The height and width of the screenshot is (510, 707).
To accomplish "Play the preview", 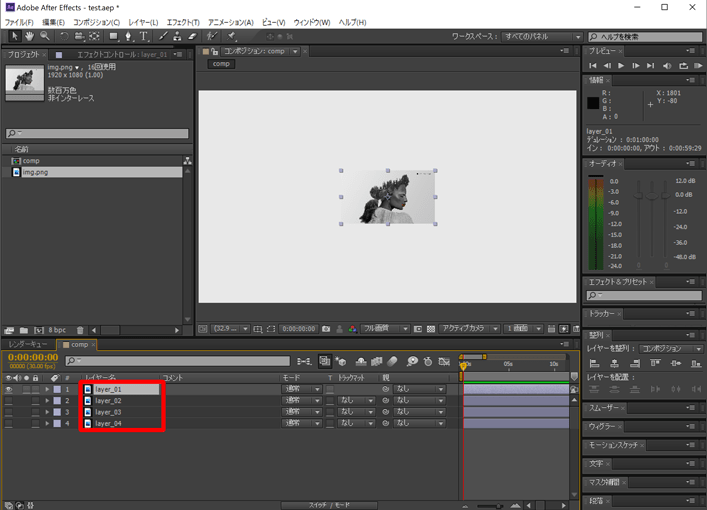I will 621,65.
